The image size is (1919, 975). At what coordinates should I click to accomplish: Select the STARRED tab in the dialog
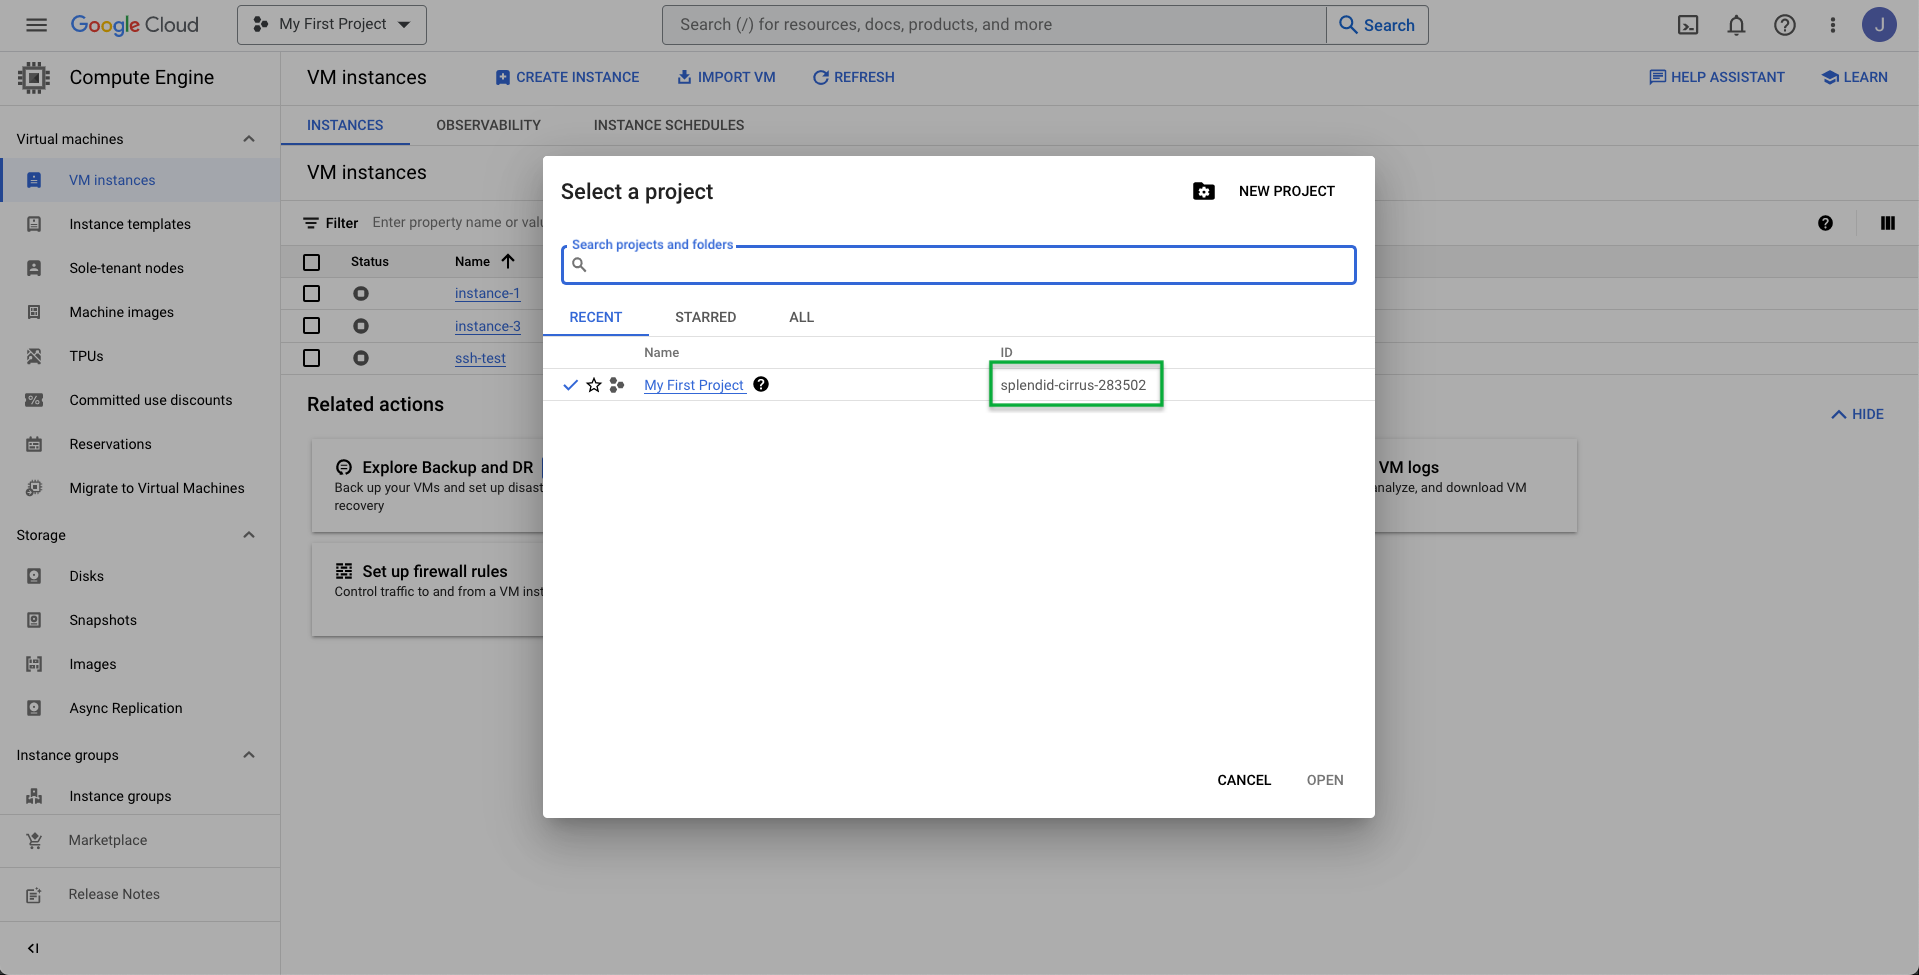pyautogui.click(x=705, y=317)
